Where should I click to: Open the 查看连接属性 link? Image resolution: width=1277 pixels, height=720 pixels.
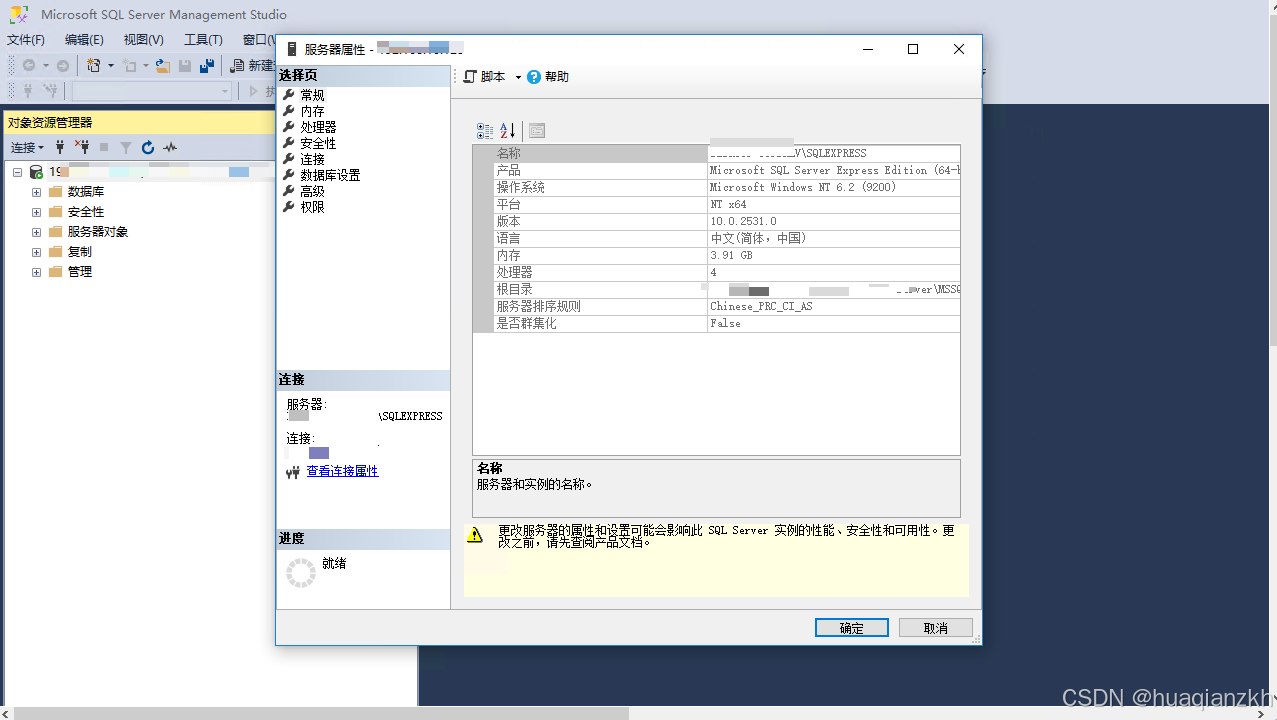click(x=342, y=471)
